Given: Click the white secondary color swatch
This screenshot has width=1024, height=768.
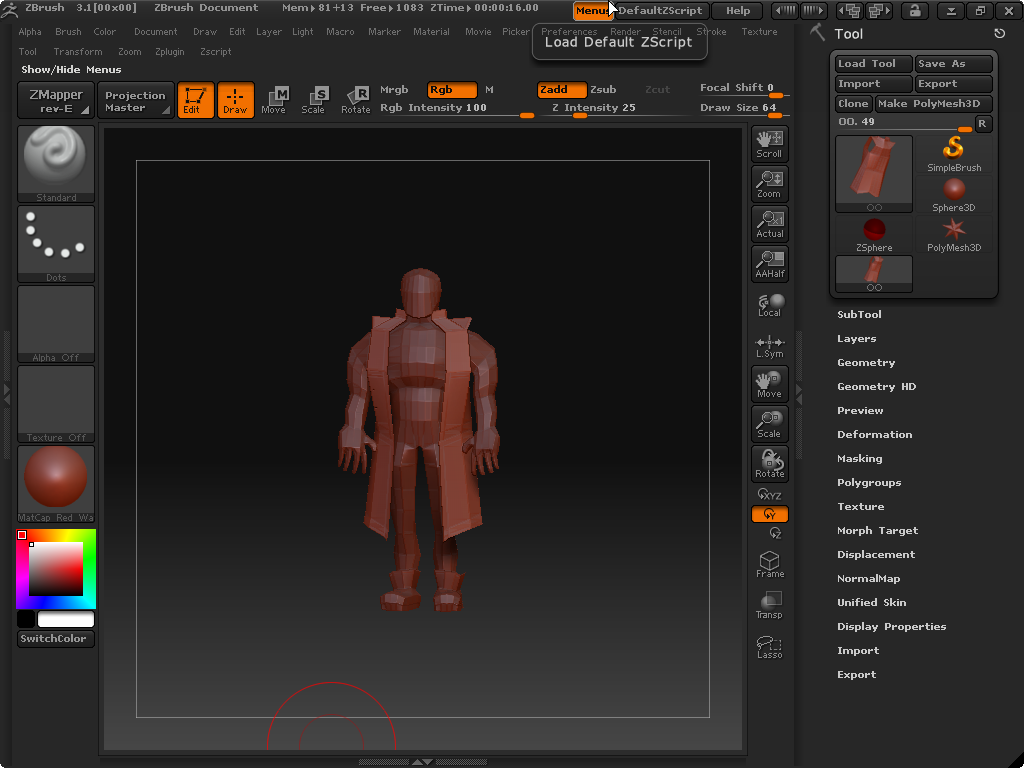Looking at the screenshot, I should (66, 619).
